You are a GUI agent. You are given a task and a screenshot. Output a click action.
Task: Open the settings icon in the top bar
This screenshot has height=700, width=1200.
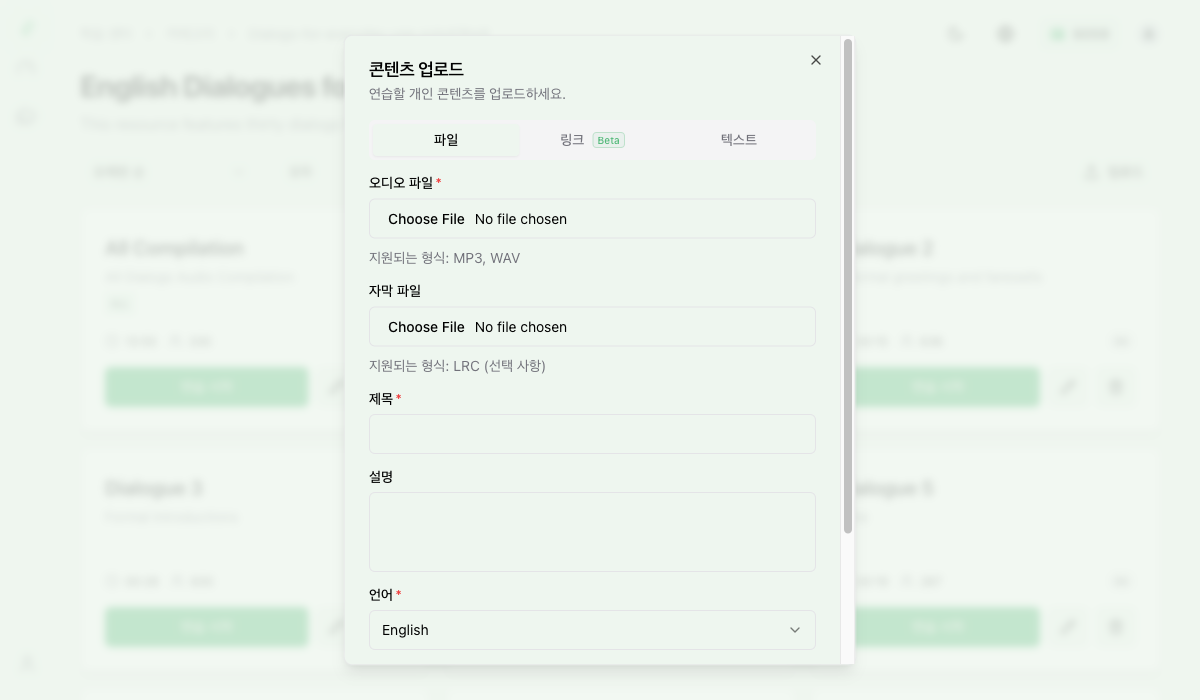click(1004, 33)
